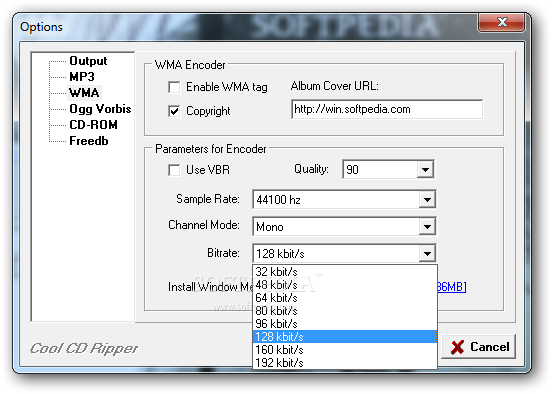Open the Channel Mode dropdown
552x394 pixels.
point(427,226)
